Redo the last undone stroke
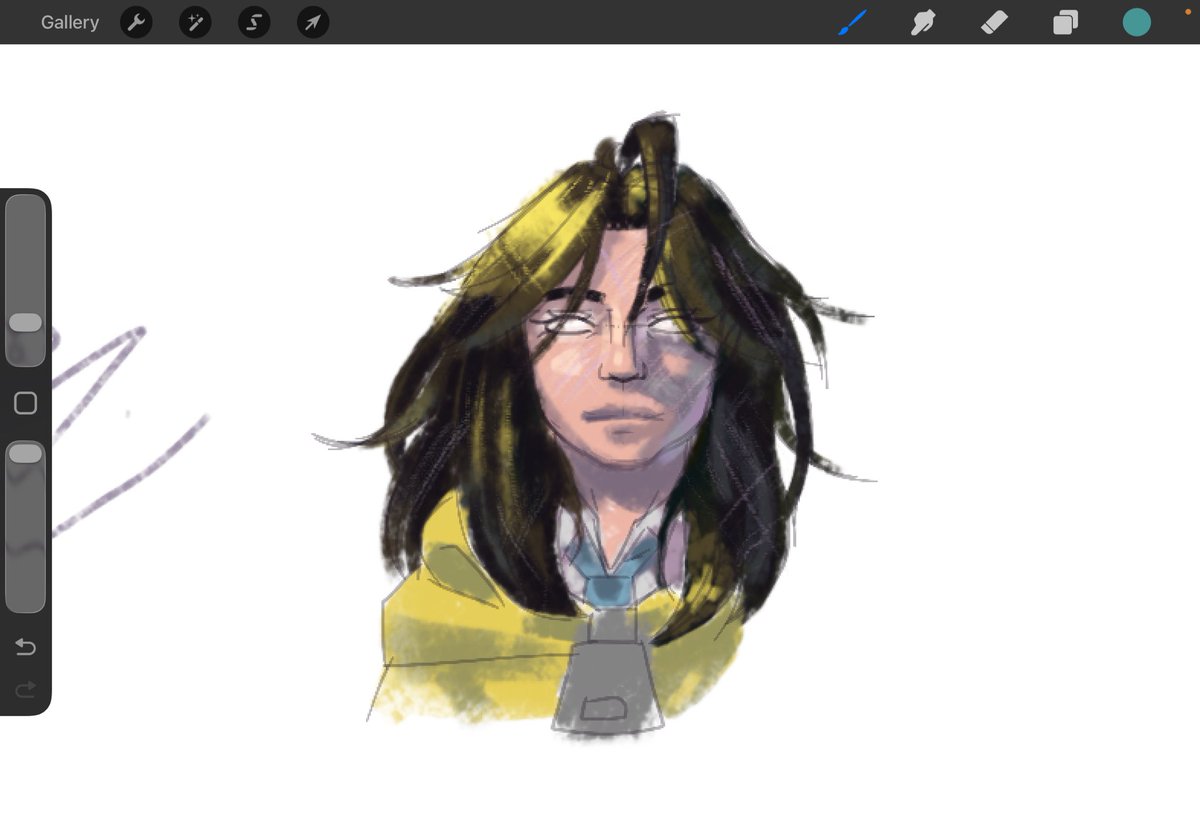The height and width of the screenshot is (834, 1200). (x=25, y=689)
